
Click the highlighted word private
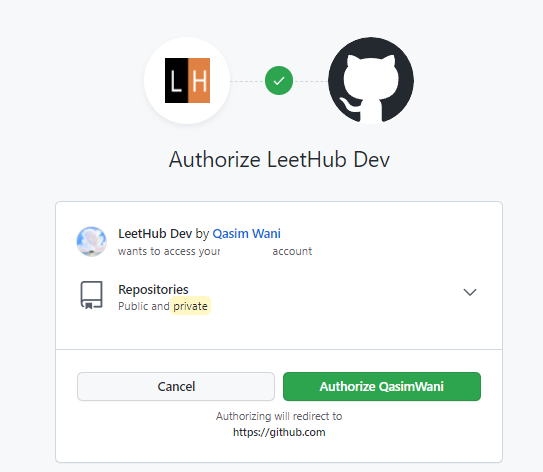[190, 306]
